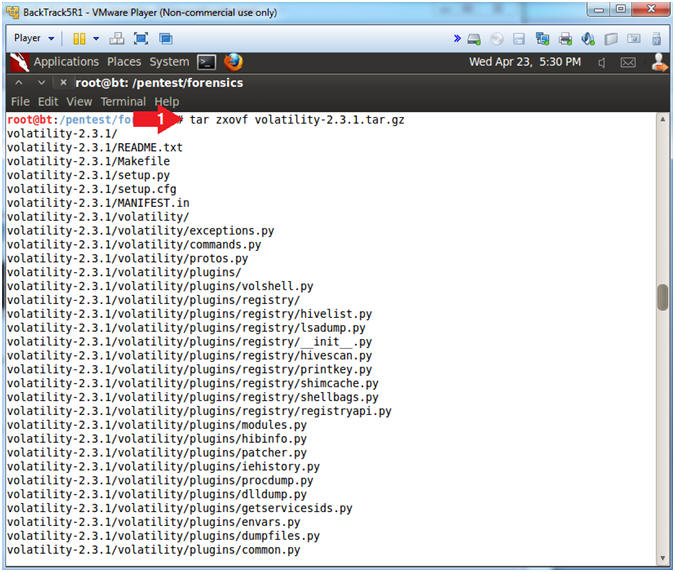The image size is (675, 572).
Task: Open the Player dropdown menu
Action: point(34,38)
